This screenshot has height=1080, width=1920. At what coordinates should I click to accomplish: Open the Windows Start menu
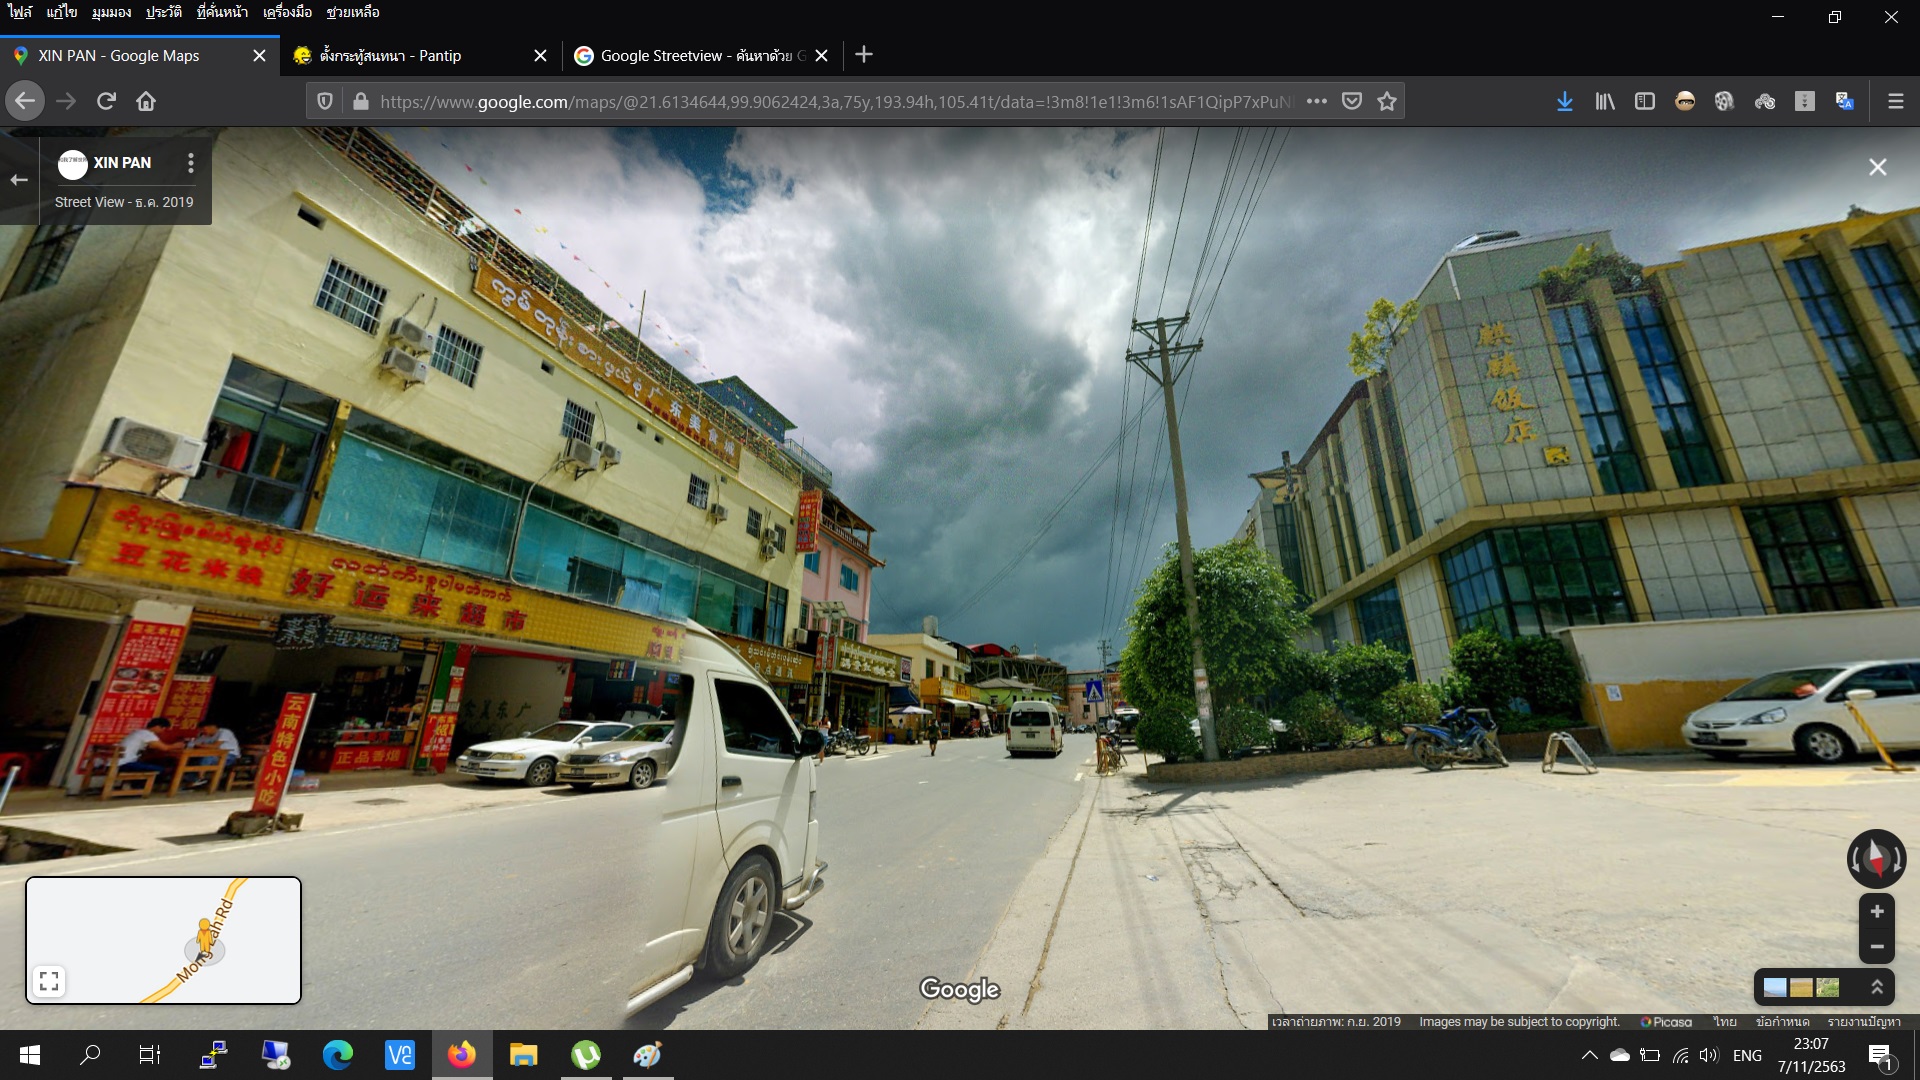point(30,1055)
